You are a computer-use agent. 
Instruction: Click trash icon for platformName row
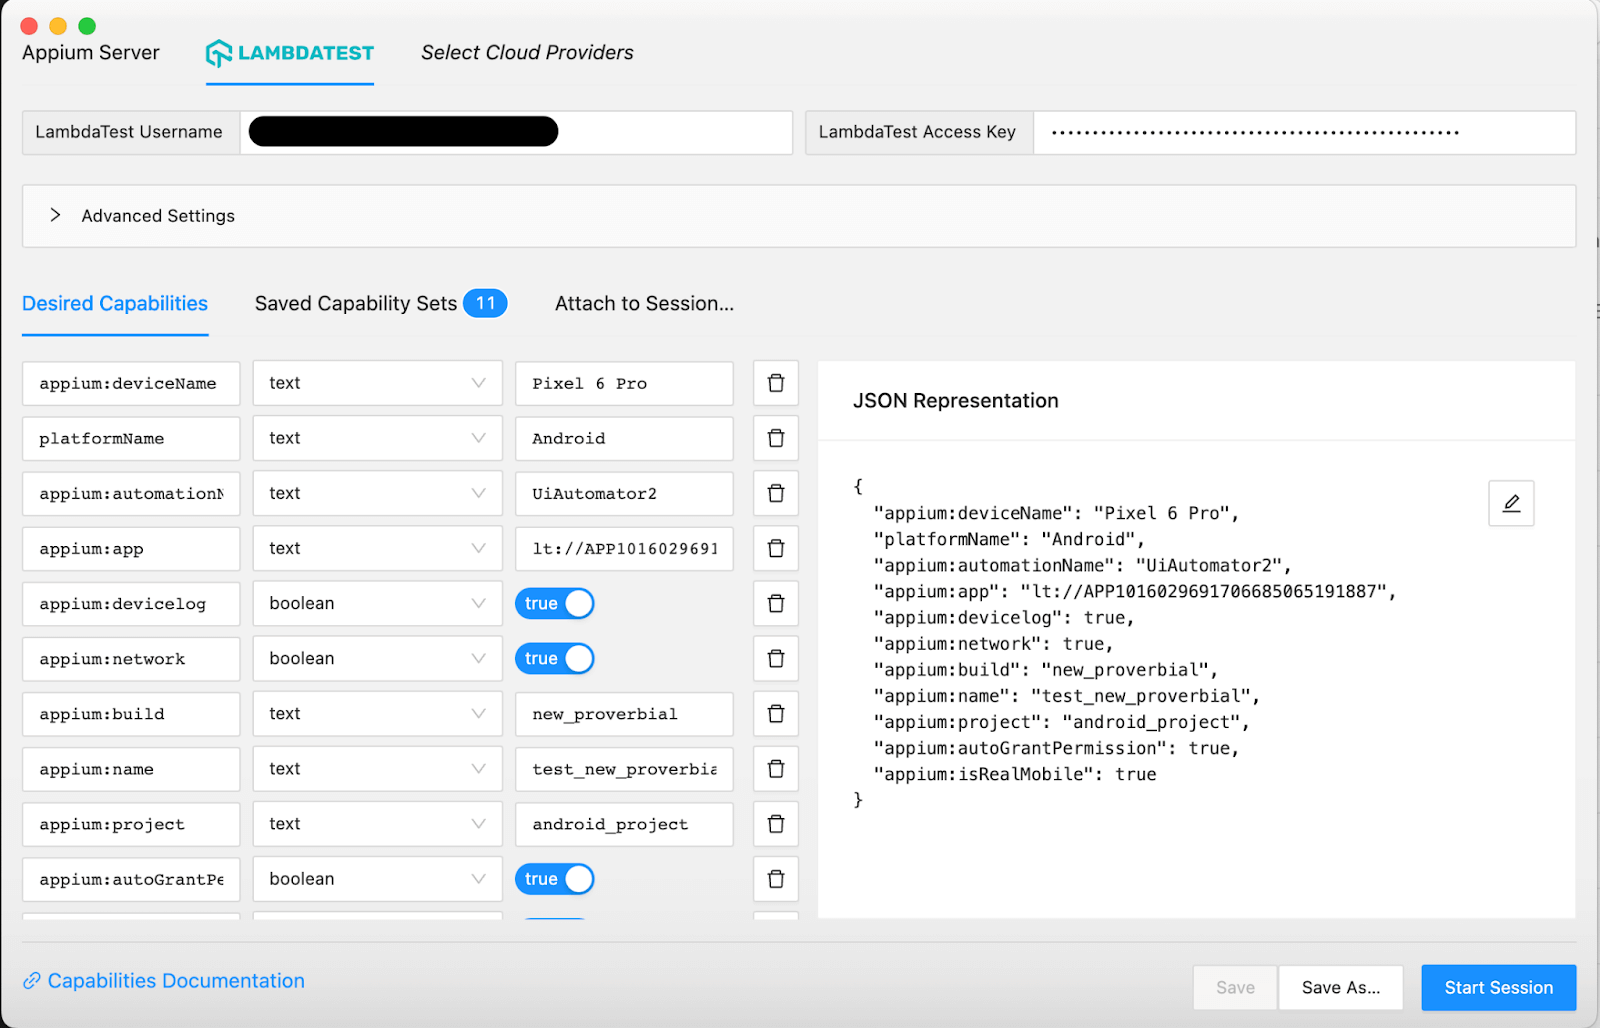point(775,438)
